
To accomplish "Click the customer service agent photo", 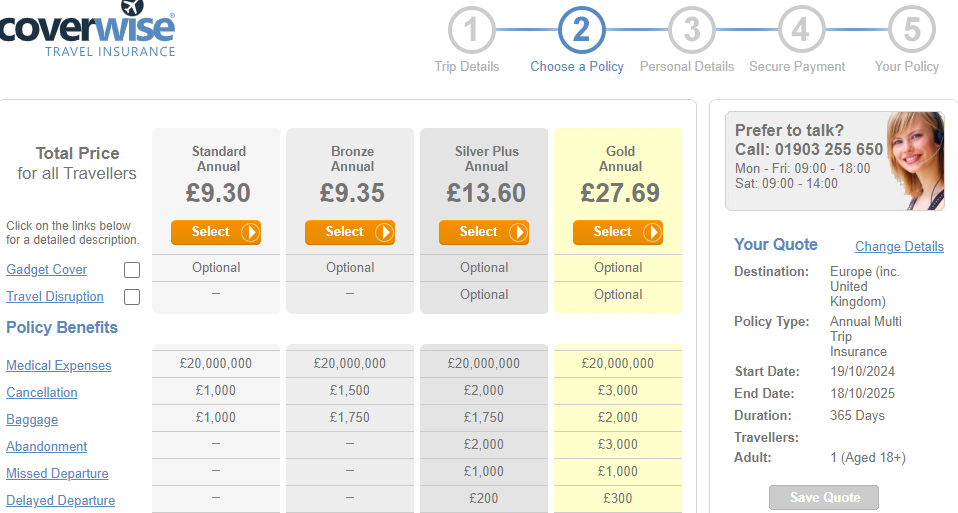I will [914, 160].
